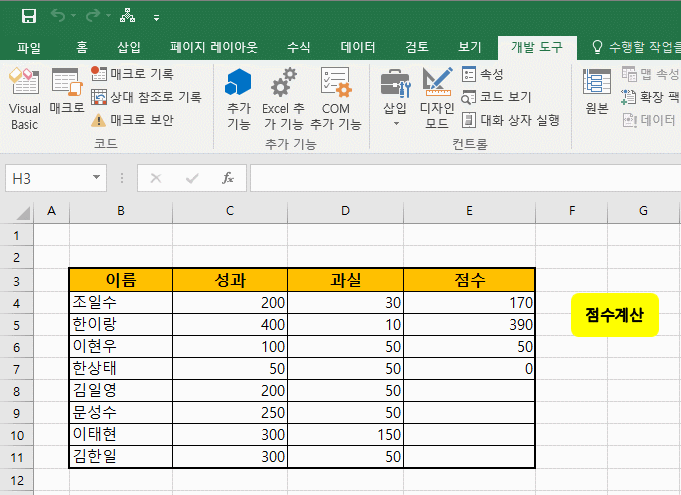Click 대화 상자 실행
Image resolution: width=681 pixels, height=495 pixels.
pos(510,120)
